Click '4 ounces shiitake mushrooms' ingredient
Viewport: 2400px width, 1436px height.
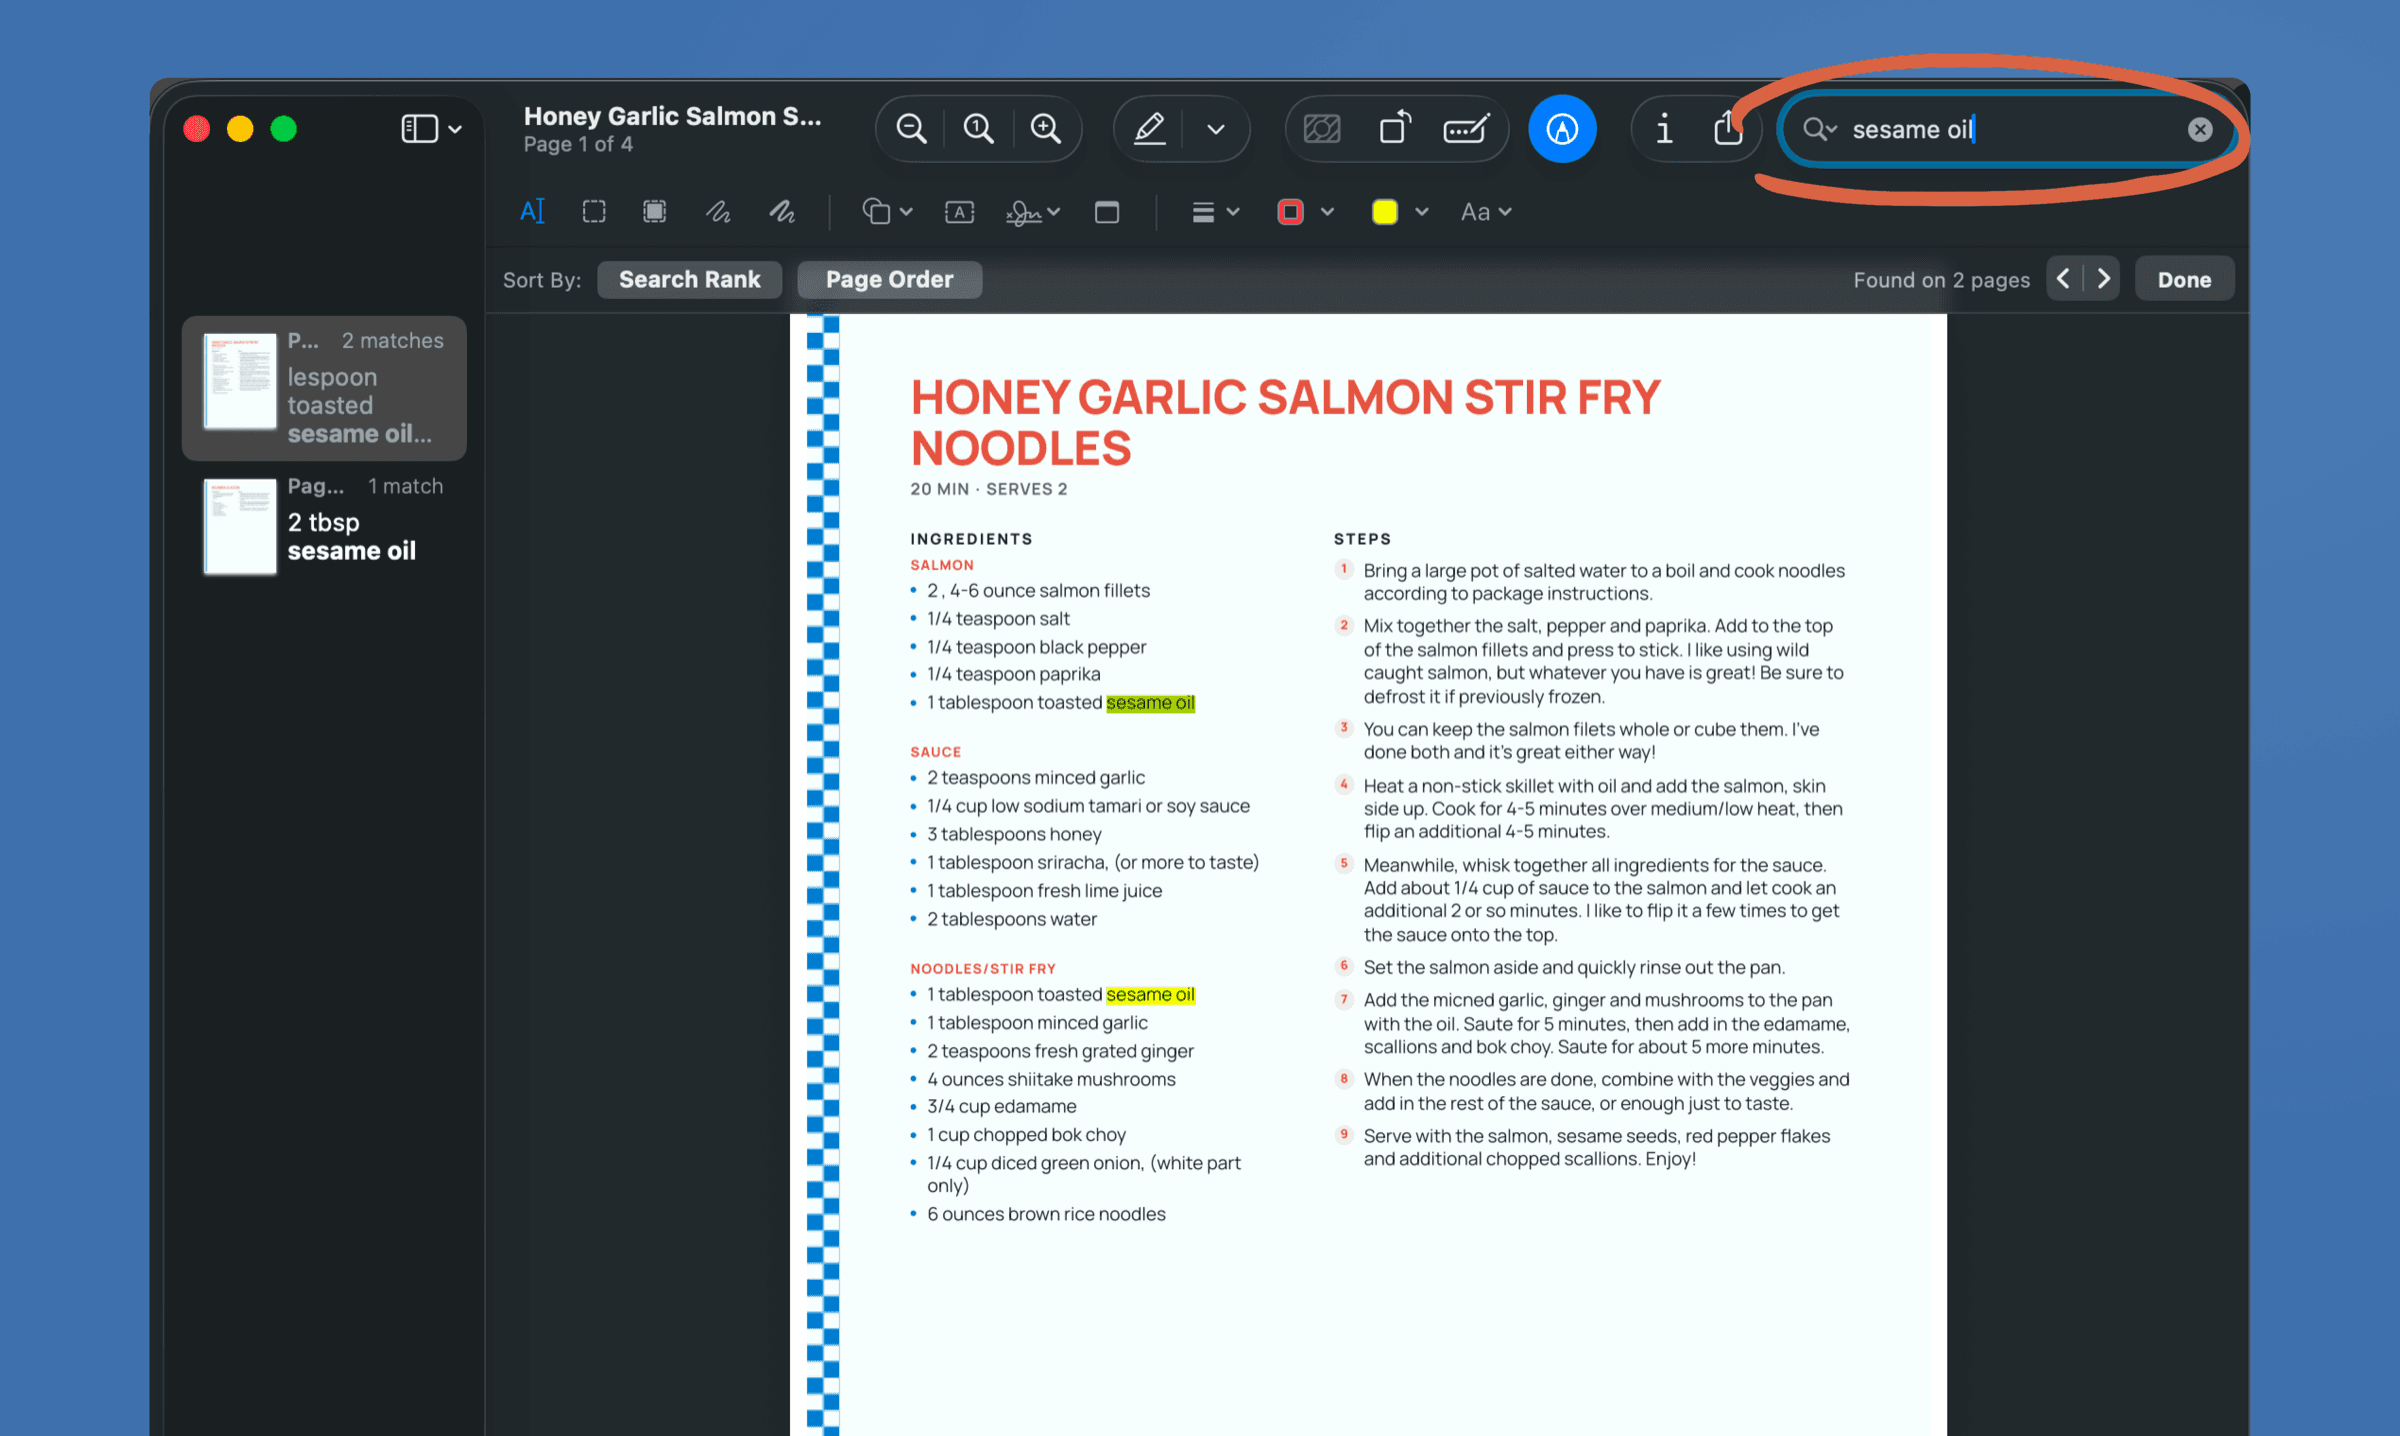(x=1051, y=1078)
